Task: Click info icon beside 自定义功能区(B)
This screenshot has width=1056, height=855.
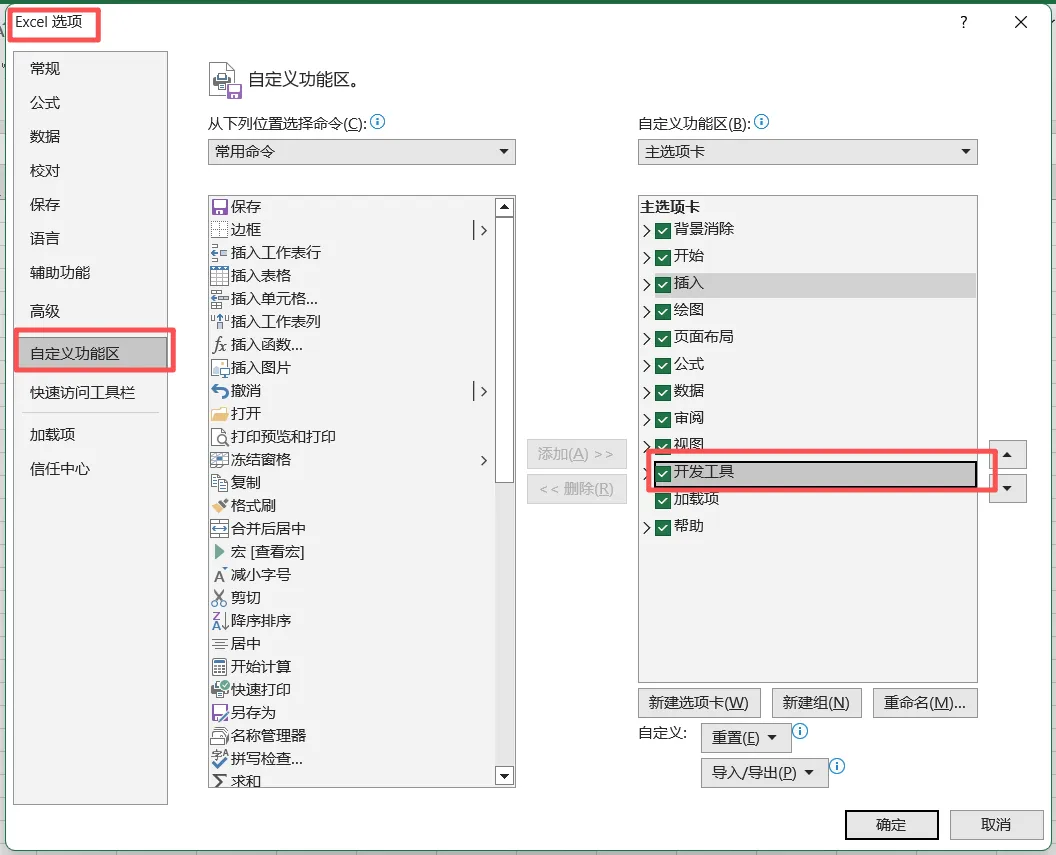Action: tap(762, 122)
